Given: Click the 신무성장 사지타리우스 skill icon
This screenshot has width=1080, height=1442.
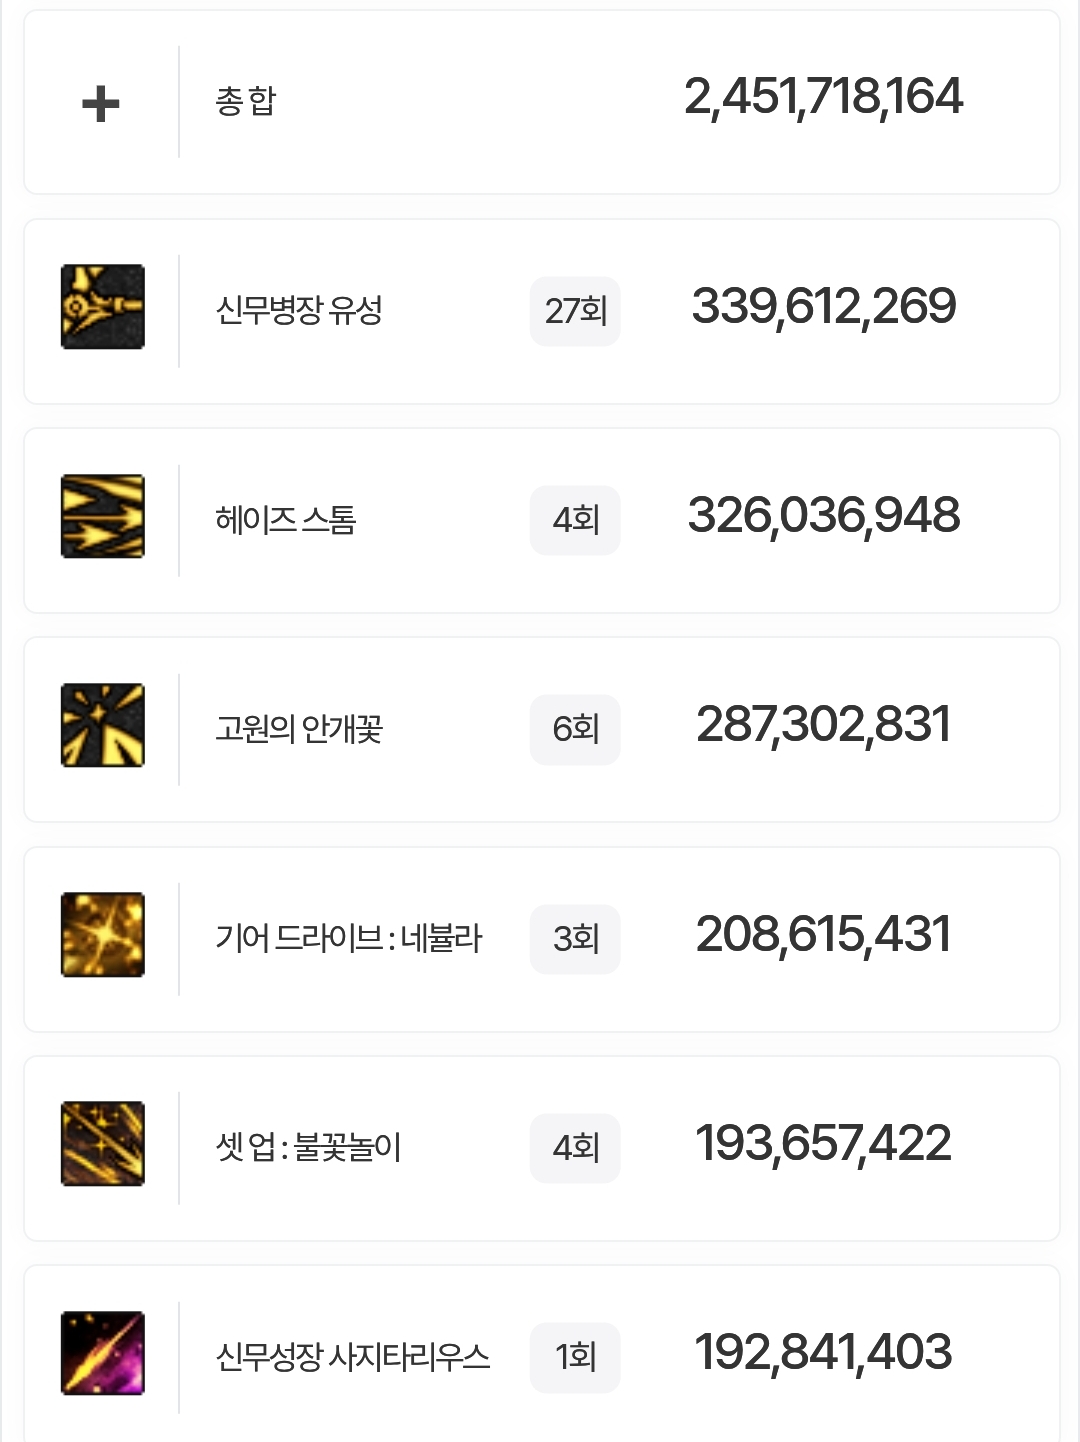Looking at the screenshot, I should pyautogui.click(x=103, y=1353).
